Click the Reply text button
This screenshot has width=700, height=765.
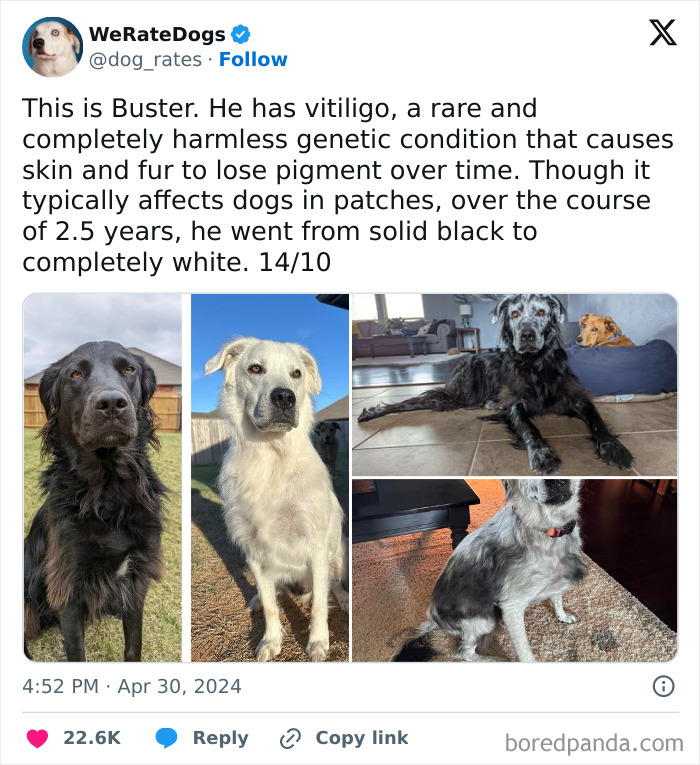coord(220,738)
